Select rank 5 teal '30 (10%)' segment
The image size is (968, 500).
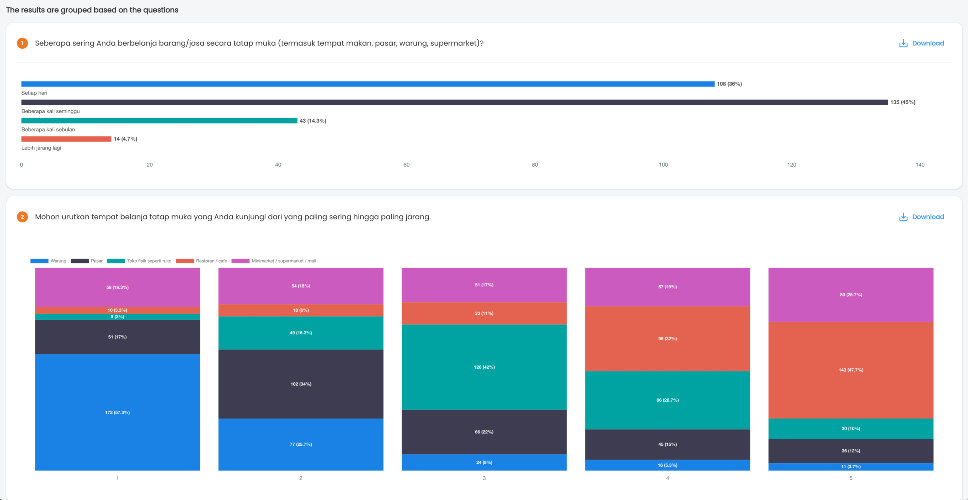851,429
